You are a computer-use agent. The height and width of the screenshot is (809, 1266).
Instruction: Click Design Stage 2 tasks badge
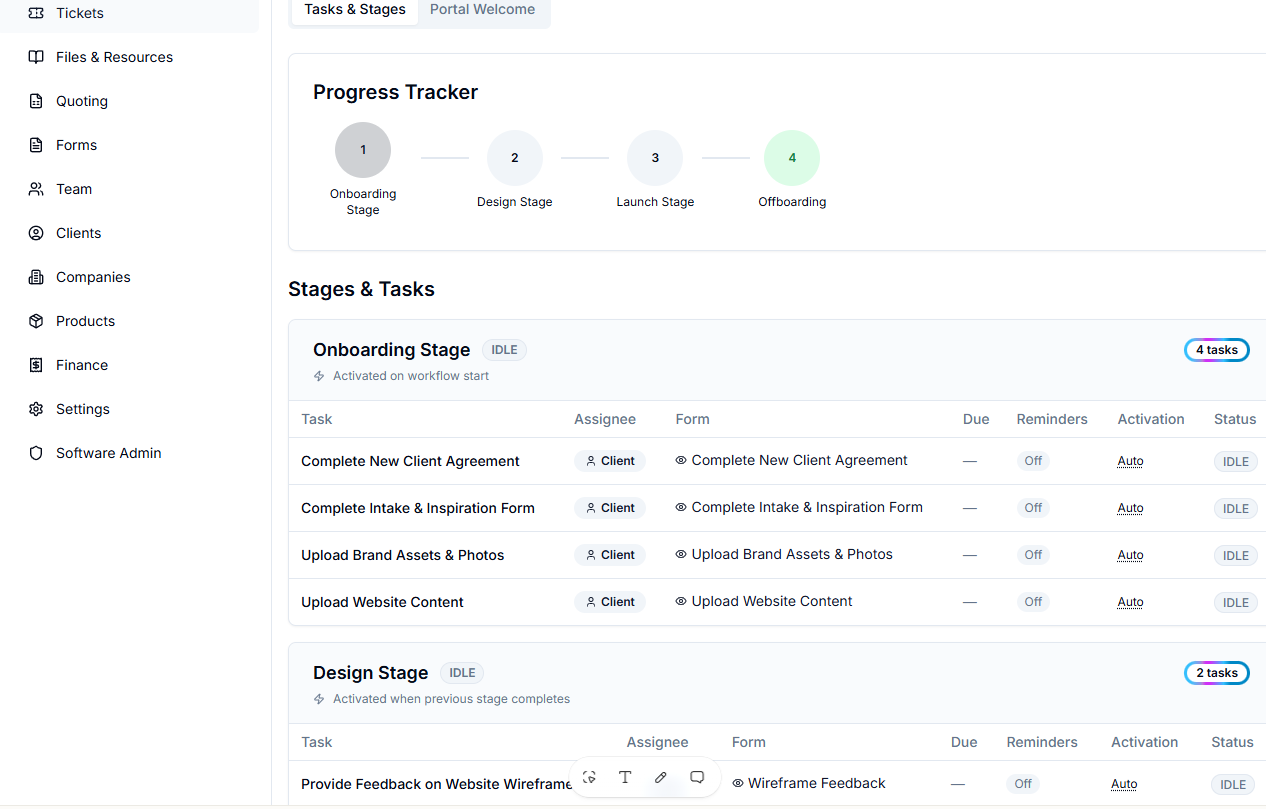1217,673
